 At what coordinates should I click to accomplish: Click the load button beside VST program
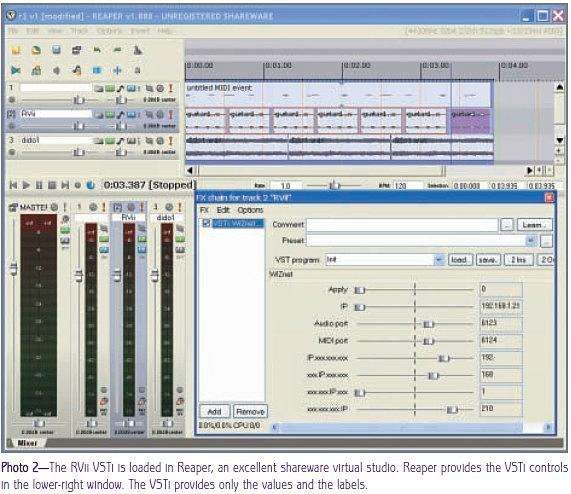460,260
